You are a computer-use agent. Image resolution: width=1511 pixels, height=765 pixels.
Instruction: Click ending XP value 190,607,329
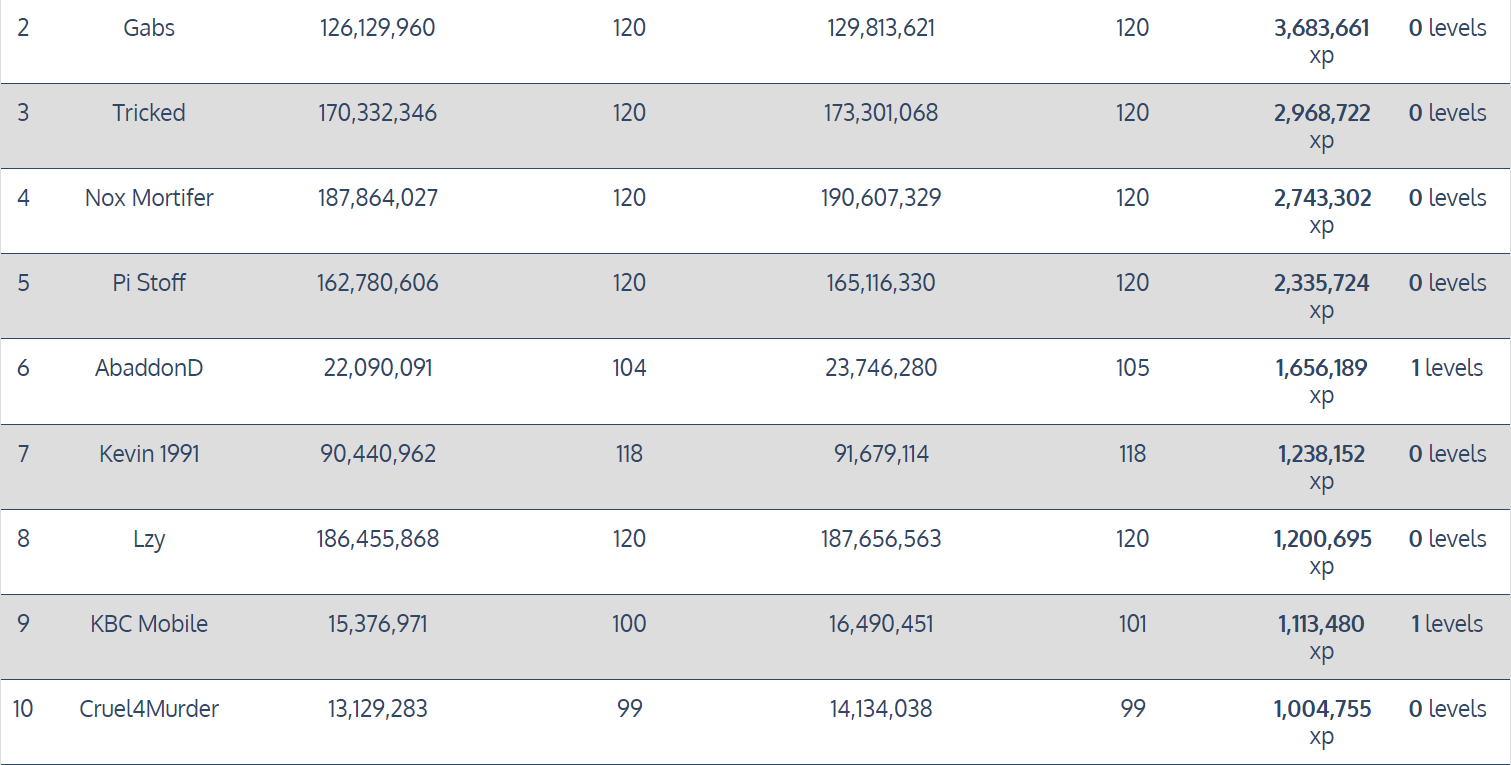coord(881,198)
